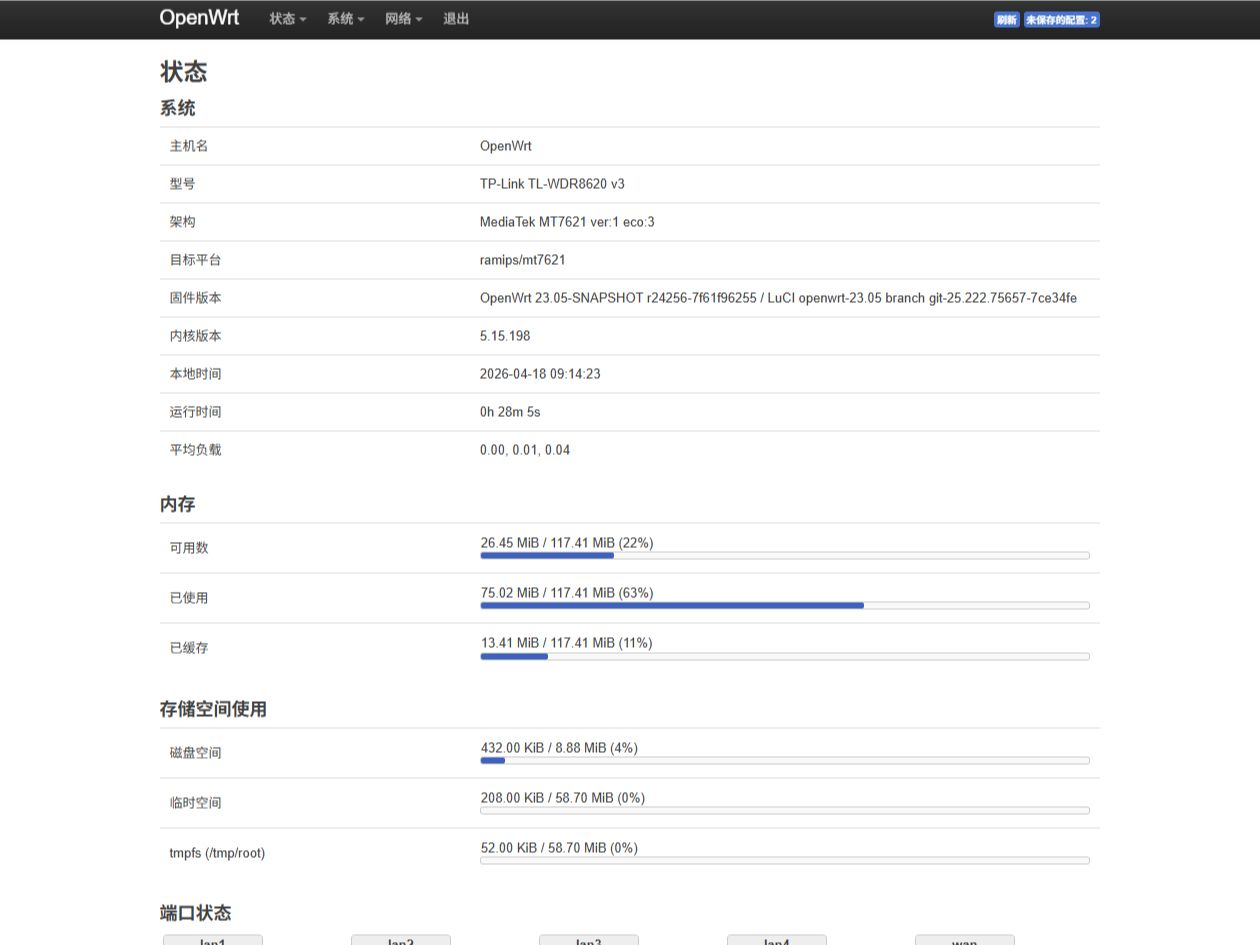Image resolution: width=1260 pixels, height=945 pixels.
Task: Click the 内存 section heading
Action: click(x=178, y=505)
